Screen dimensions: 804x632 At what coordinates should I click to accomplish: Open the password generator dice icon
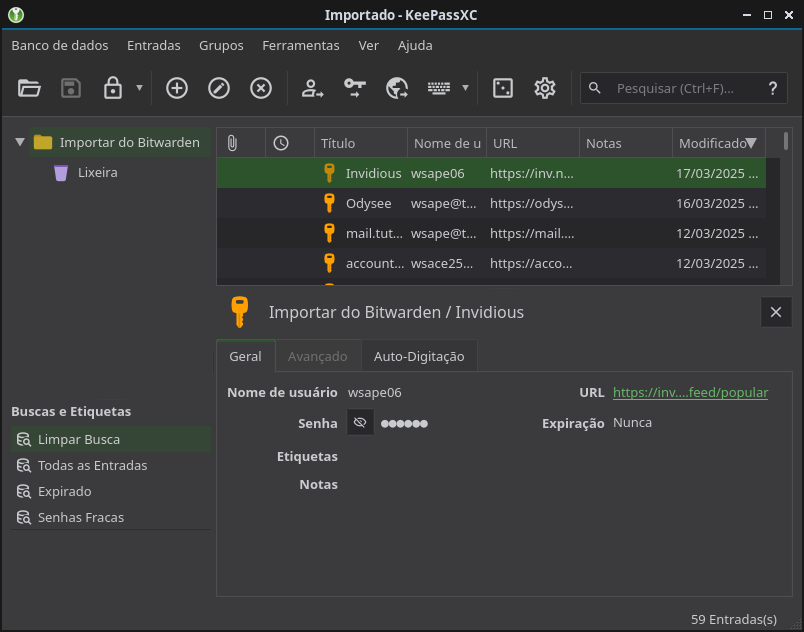(502, 88)
